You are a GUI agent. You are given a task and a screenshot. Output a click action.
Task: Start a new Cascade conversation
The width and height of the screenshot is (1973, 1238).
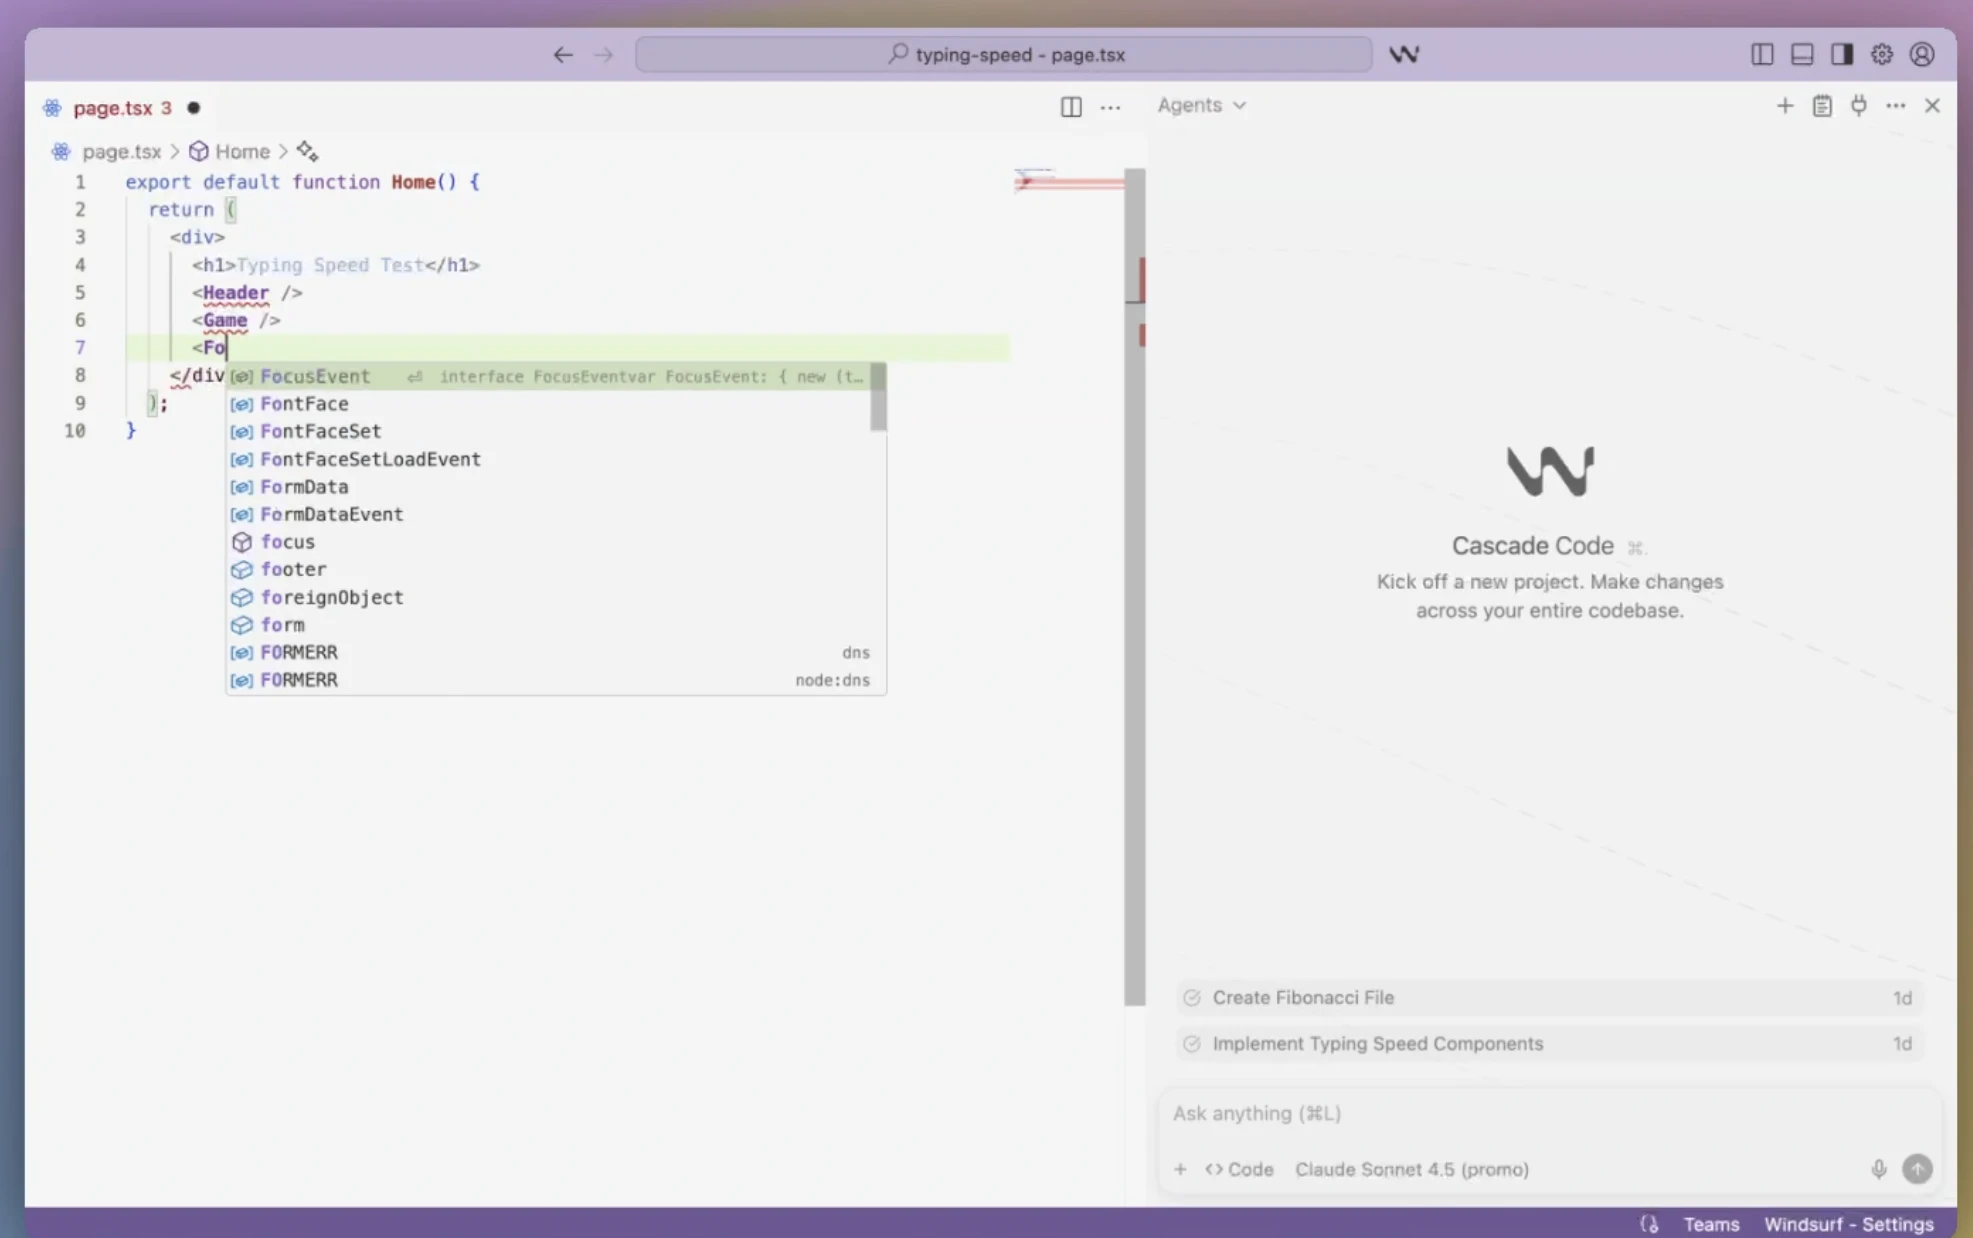click(1784, 105)
